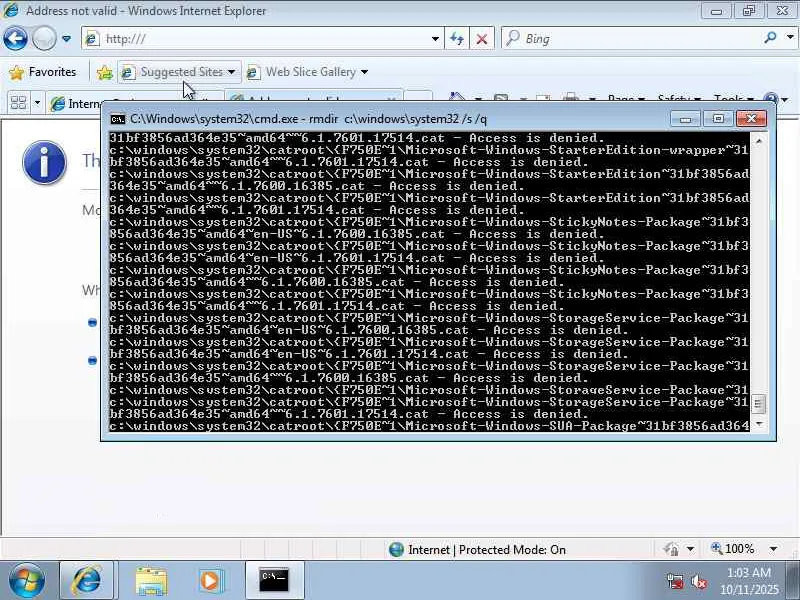Screen dimensions: 800x600
Task: Open the recent pages dropdown arrow
Action: [66, 39]
